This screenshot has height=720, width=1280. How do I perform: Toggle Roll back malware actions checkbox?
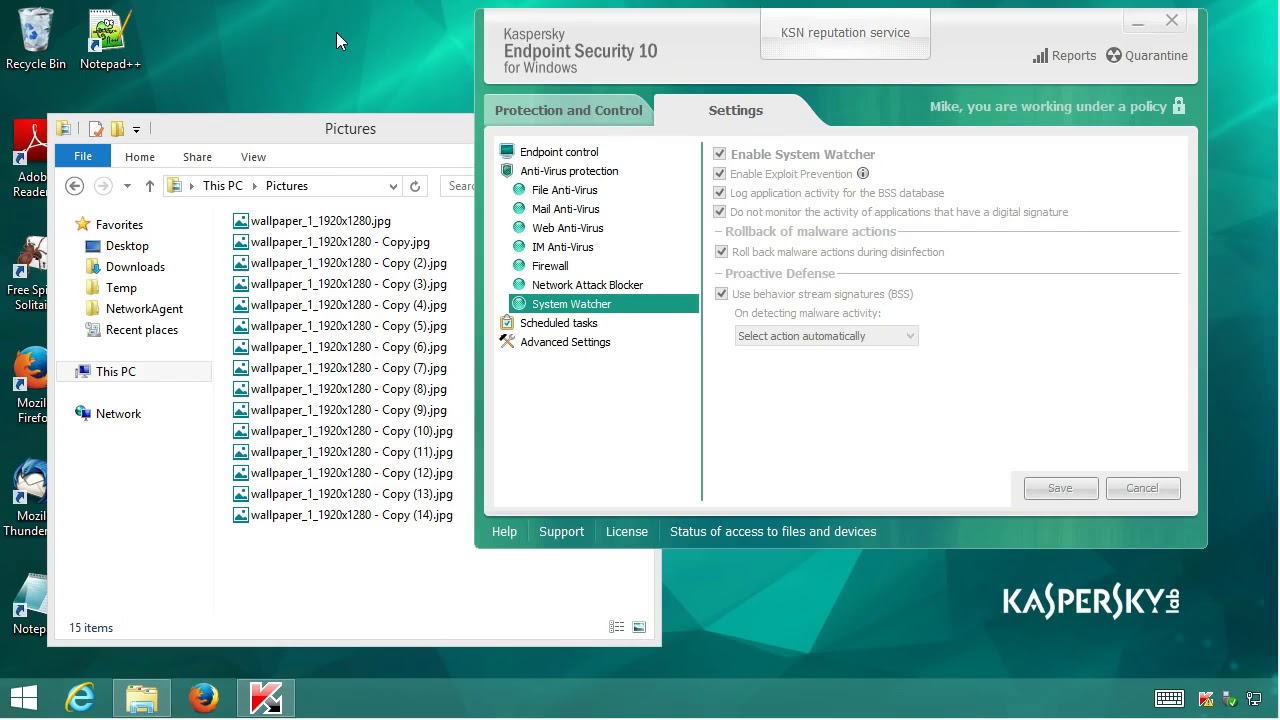coord(721,252)
